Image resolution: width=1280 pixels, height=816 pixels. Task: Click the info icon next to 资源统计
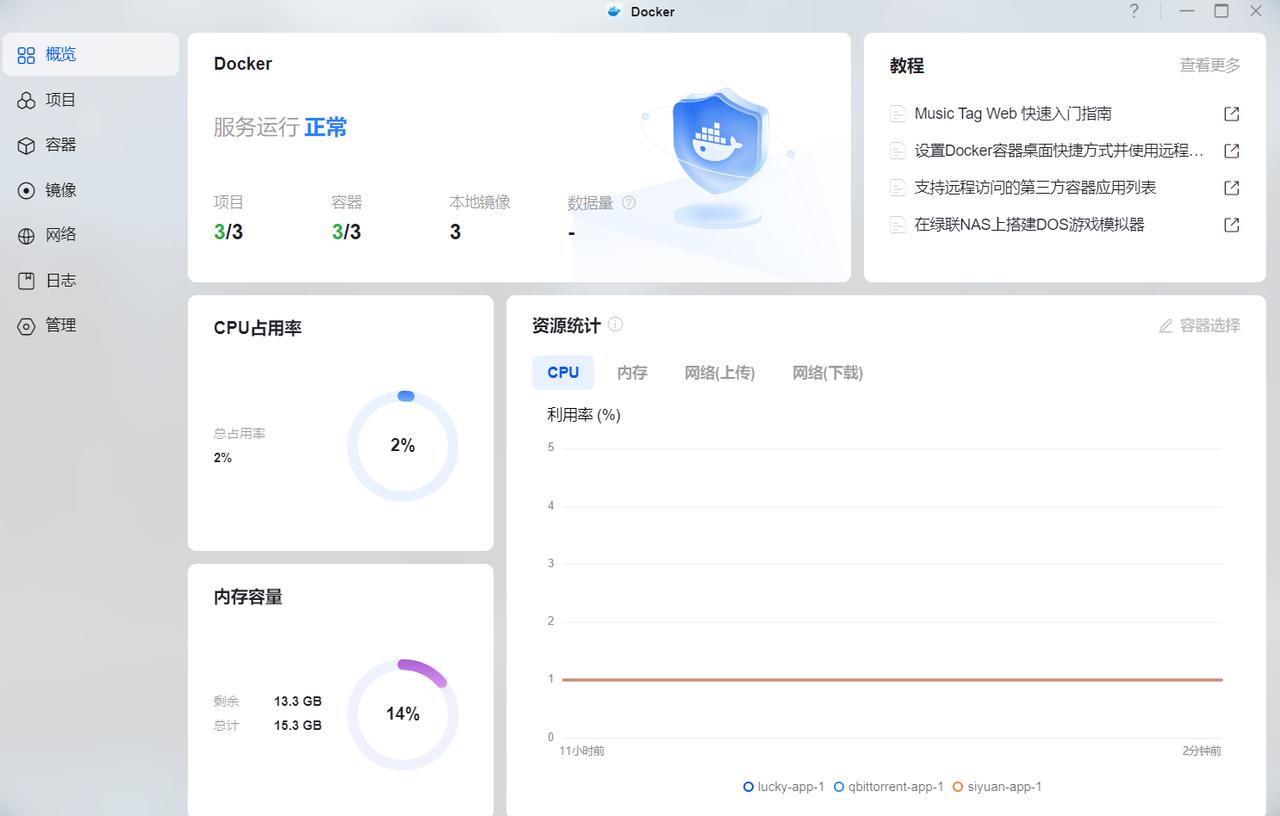[615, 324]
